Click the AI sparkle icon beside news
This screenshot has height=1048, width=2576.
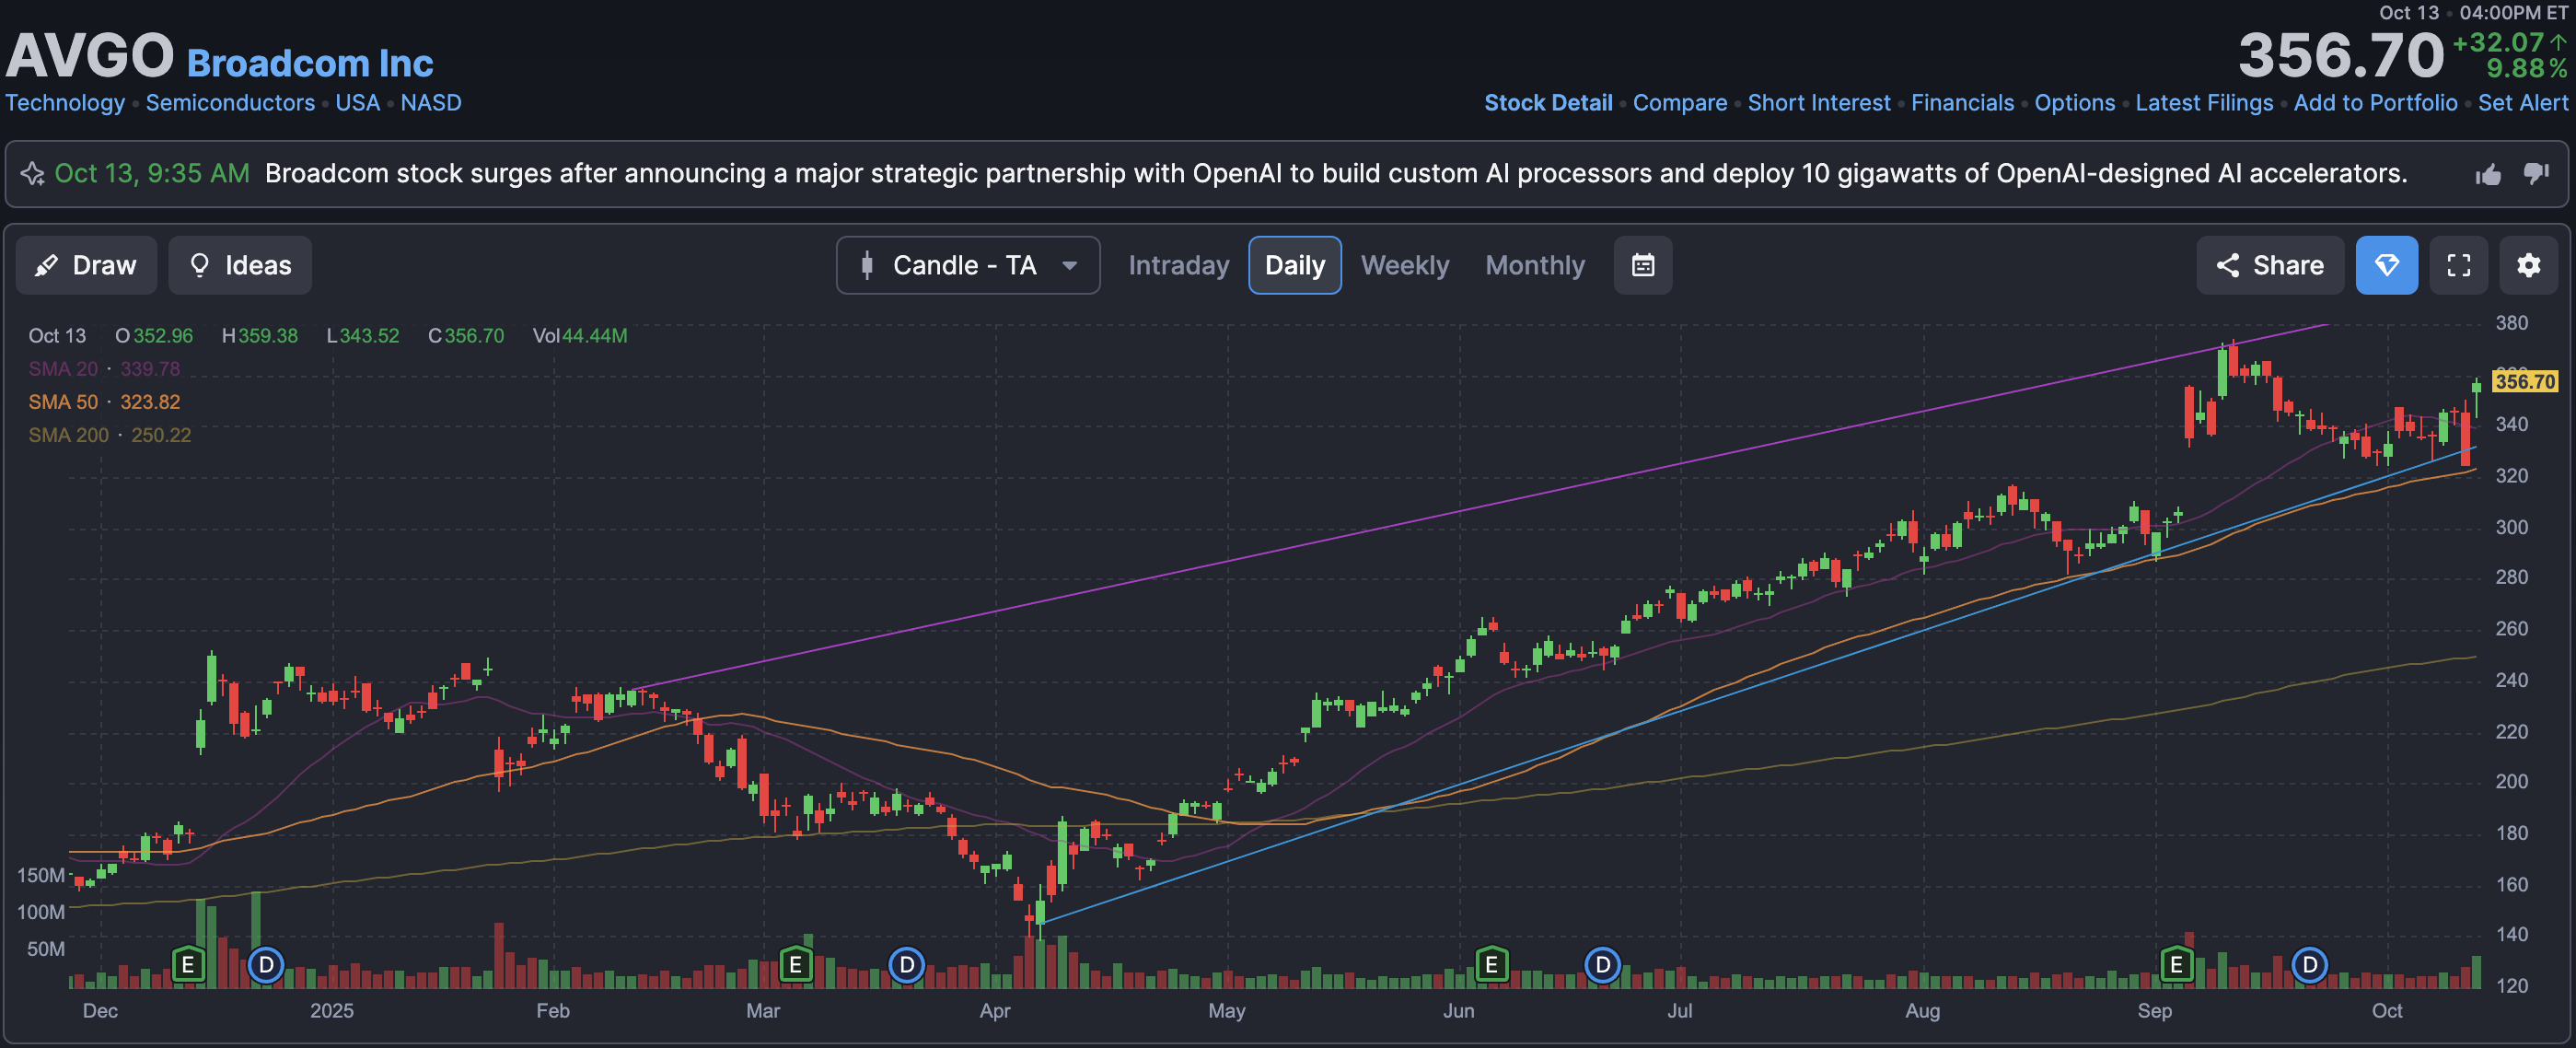pyautogui.click(x=32, y=174)
